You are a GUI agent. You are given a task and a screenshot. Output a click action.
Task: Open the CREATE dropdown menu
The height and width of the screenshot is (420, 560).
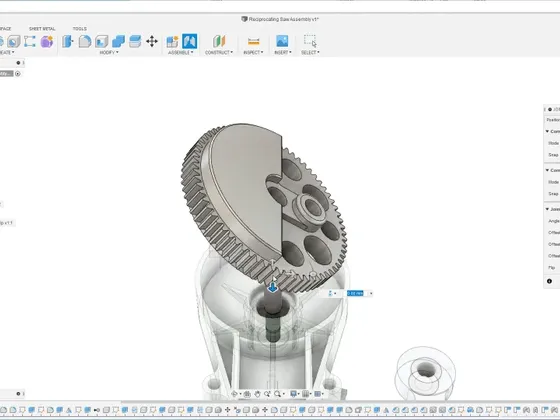click(7, 52)
